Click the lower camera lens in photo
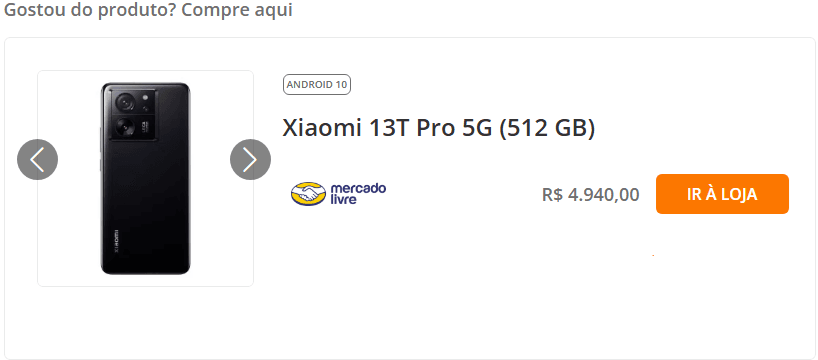818x360 pixels. click(125, 127)
